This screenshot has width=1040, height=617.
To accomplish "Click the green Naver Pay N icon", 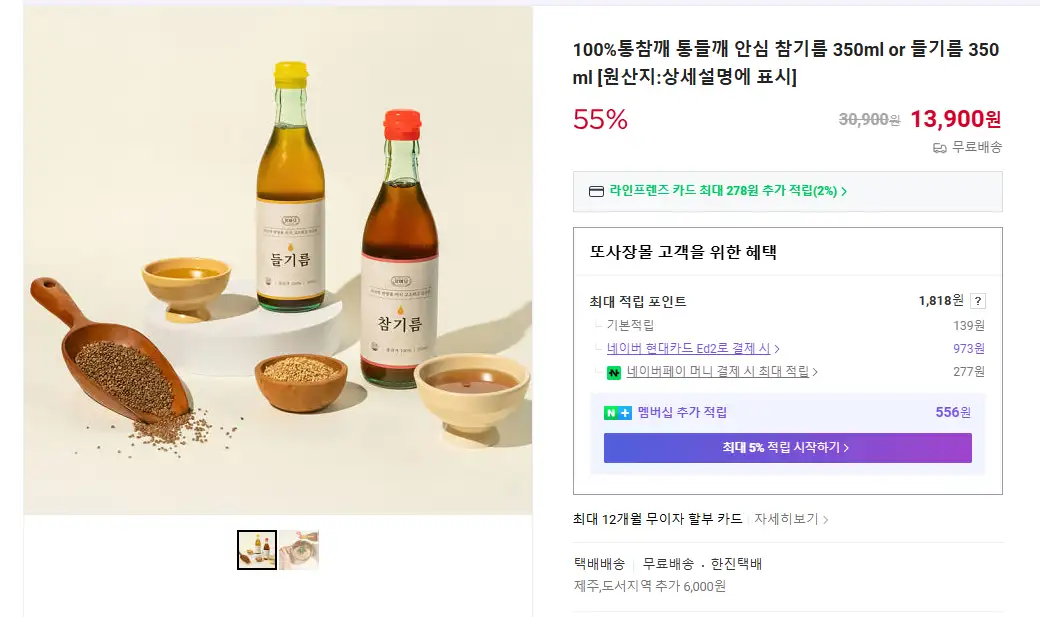I will point(614,372).
